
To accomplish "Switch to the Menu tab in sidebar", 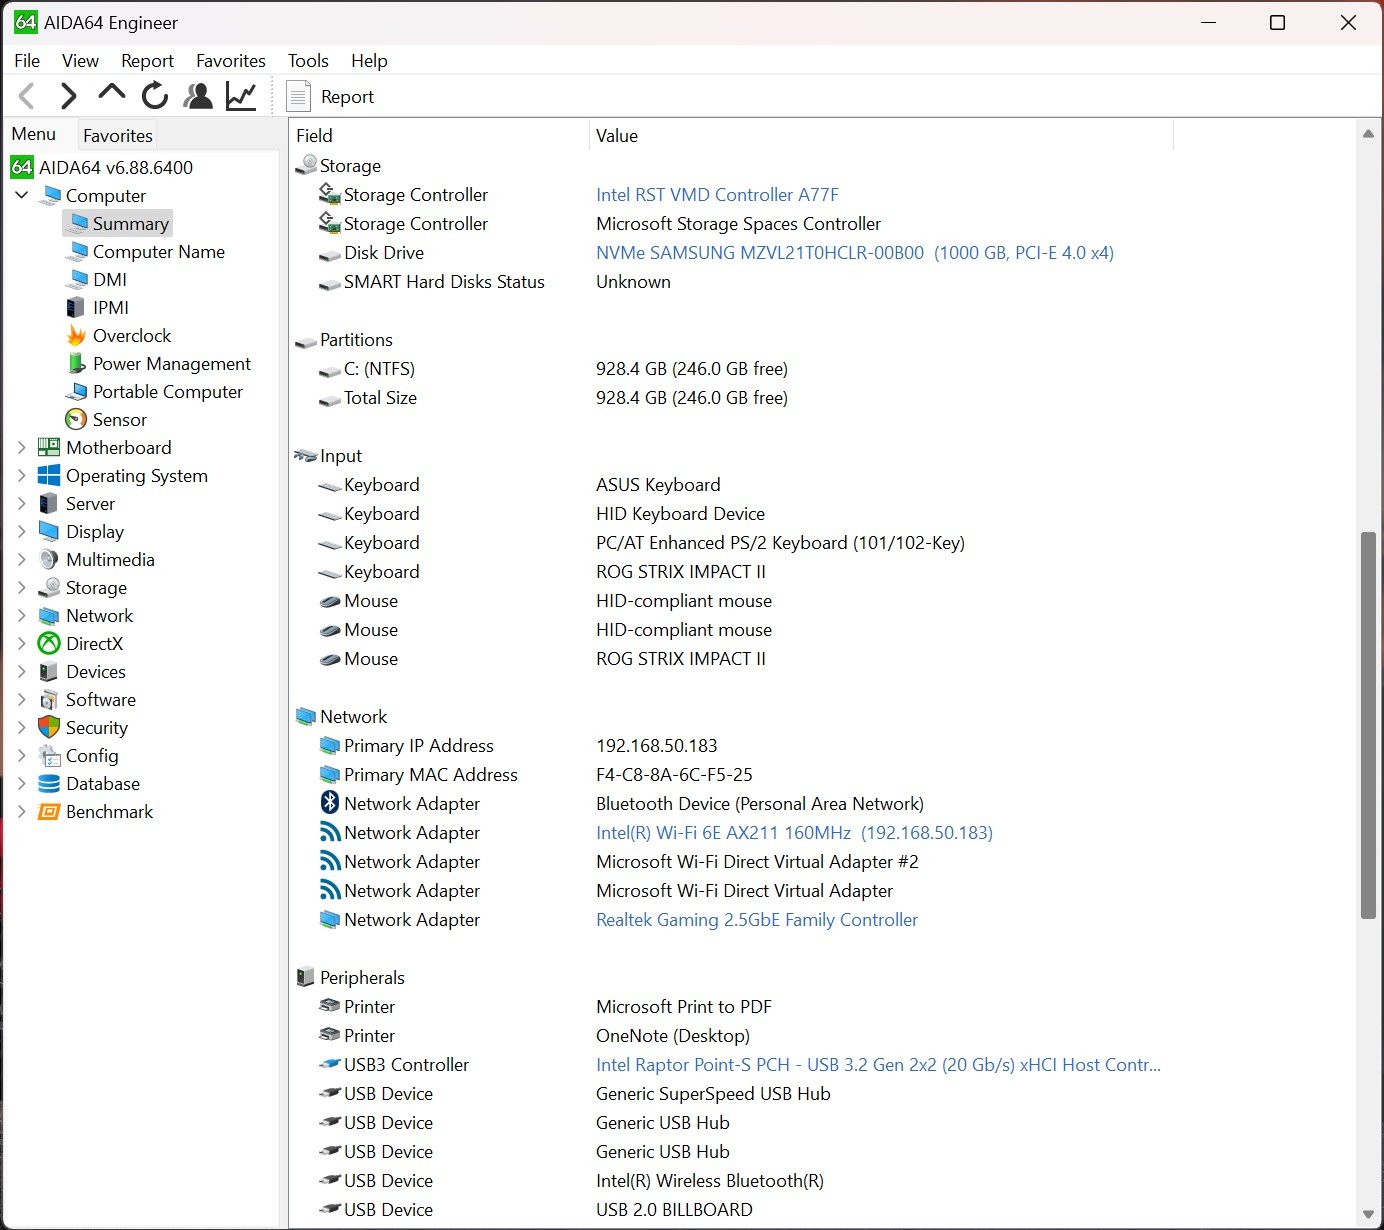I will point(34,134).
